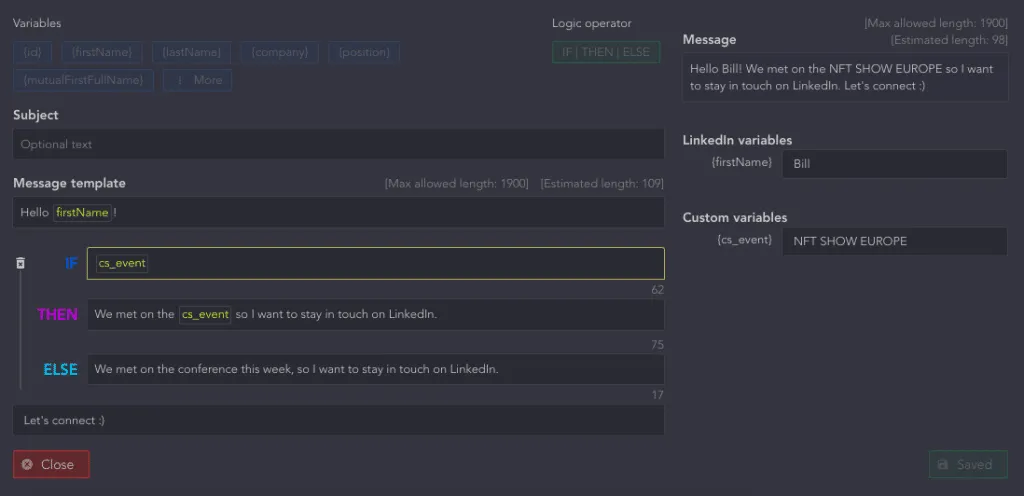Insert the {id} variable chip

coord(33,52)
